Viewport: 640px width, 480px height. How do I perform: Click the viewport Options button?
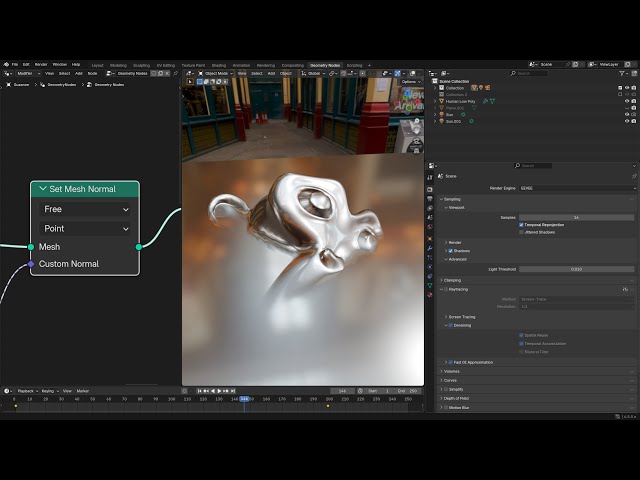pos(410,82)
